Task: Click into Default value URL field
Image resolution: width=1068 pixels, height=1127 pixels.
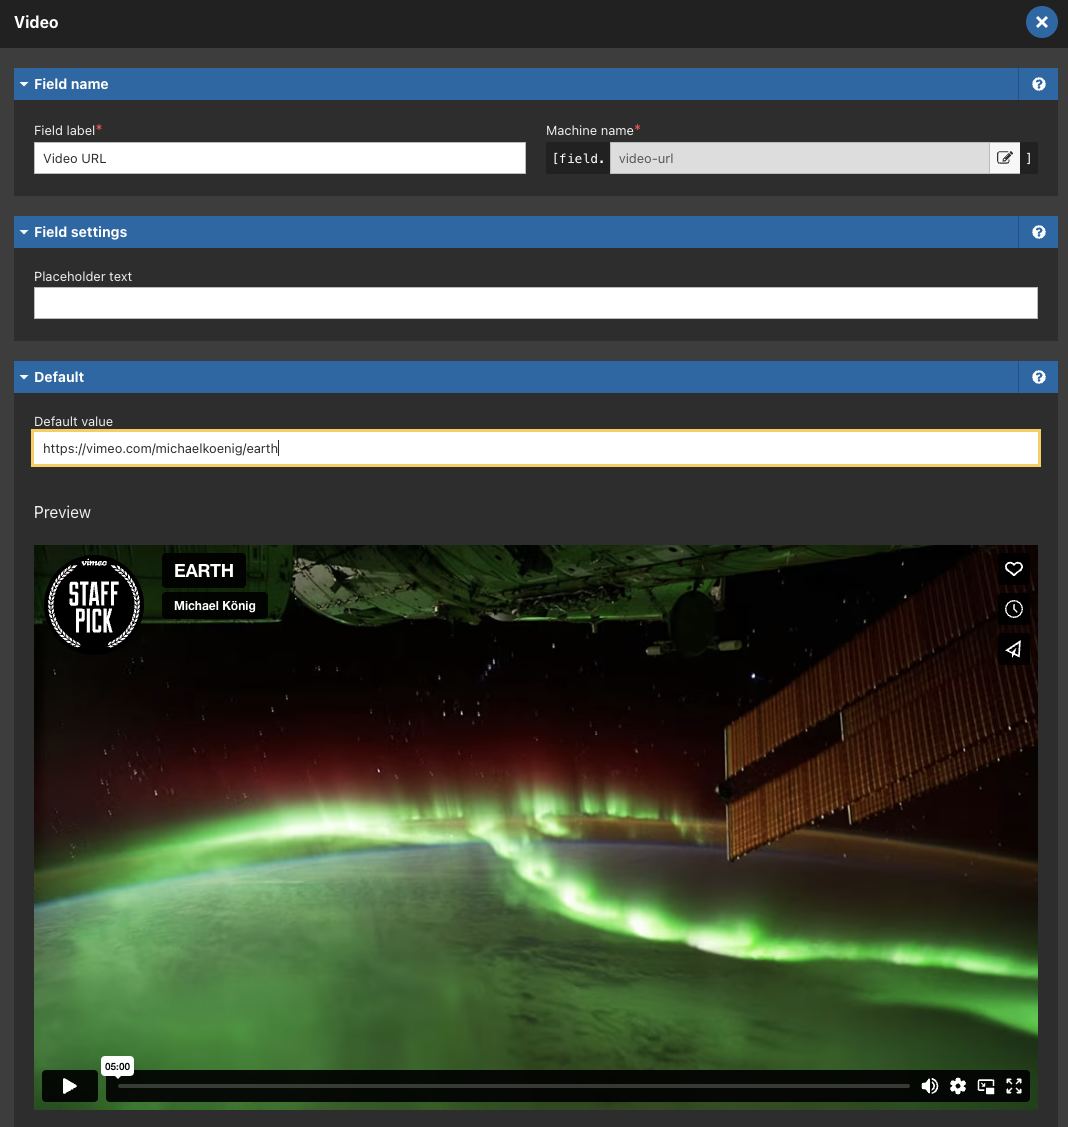Action: tap(535, 448)
